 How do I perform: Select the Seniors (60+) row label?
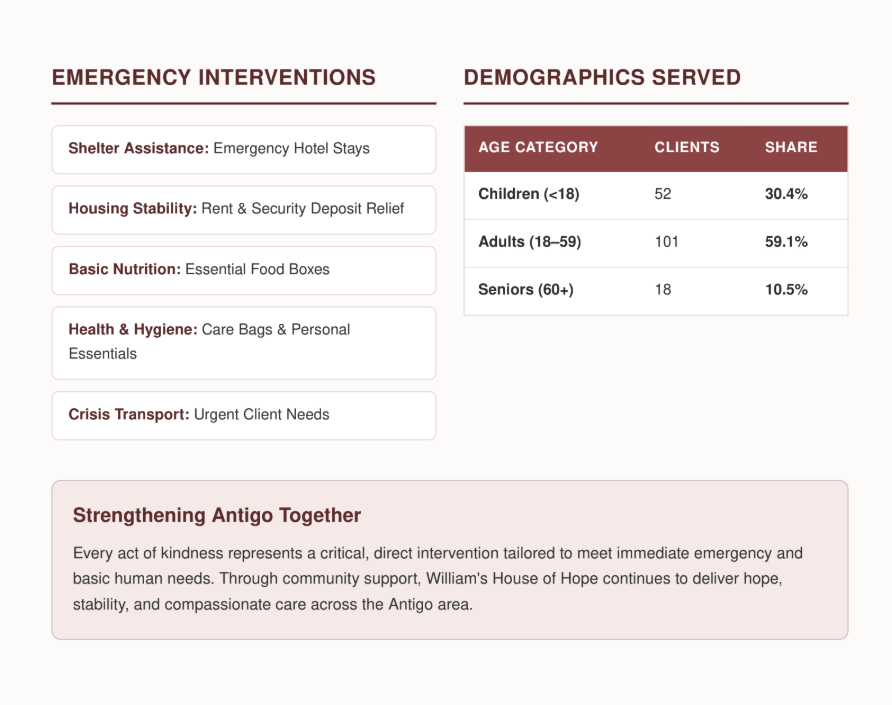(x=526, y=290)
